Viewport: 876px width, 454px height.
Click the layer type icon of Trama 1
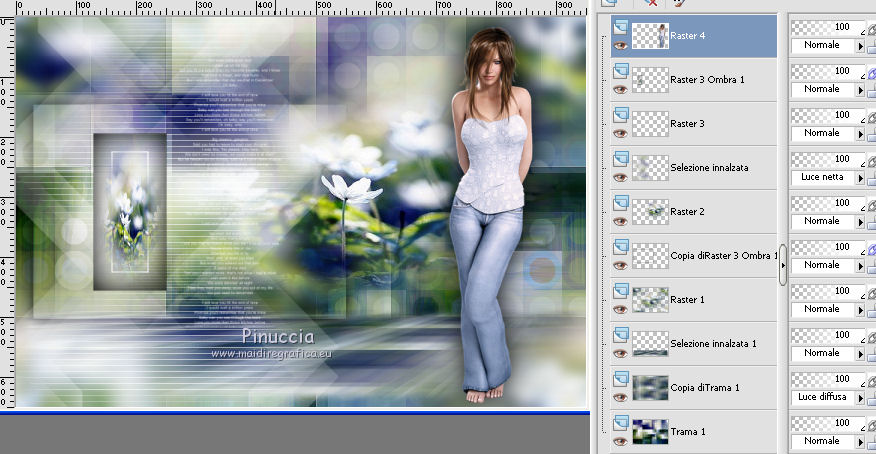[620, 423]
